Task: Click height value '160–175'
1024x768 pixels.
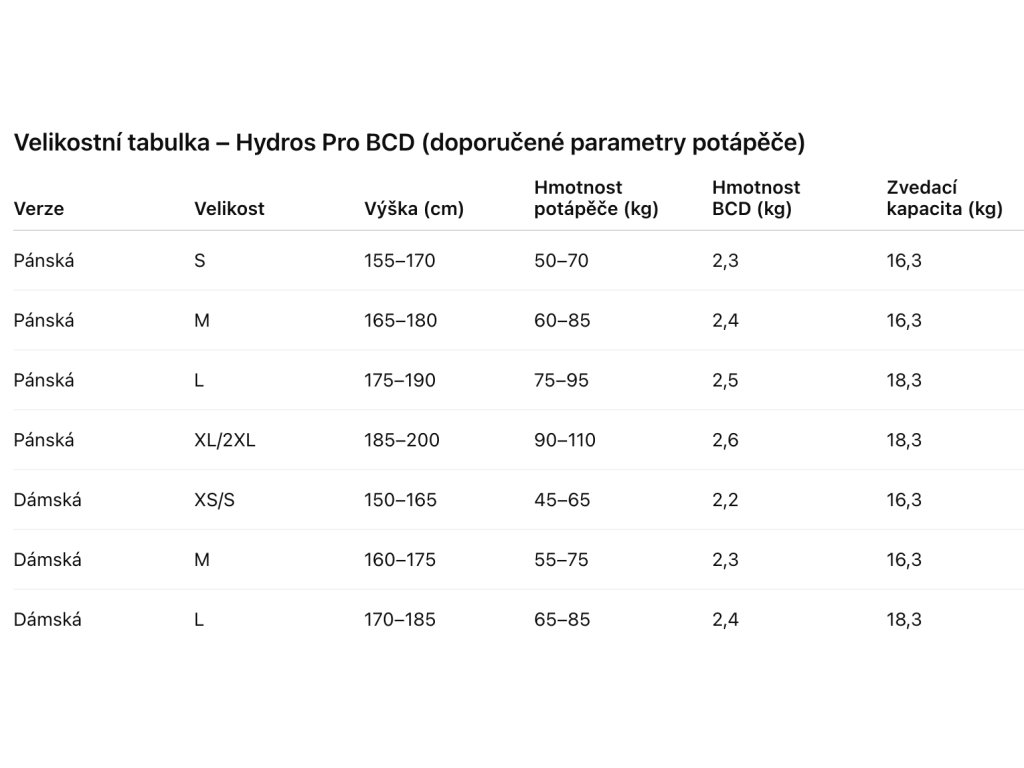Action: click(400, 560)
